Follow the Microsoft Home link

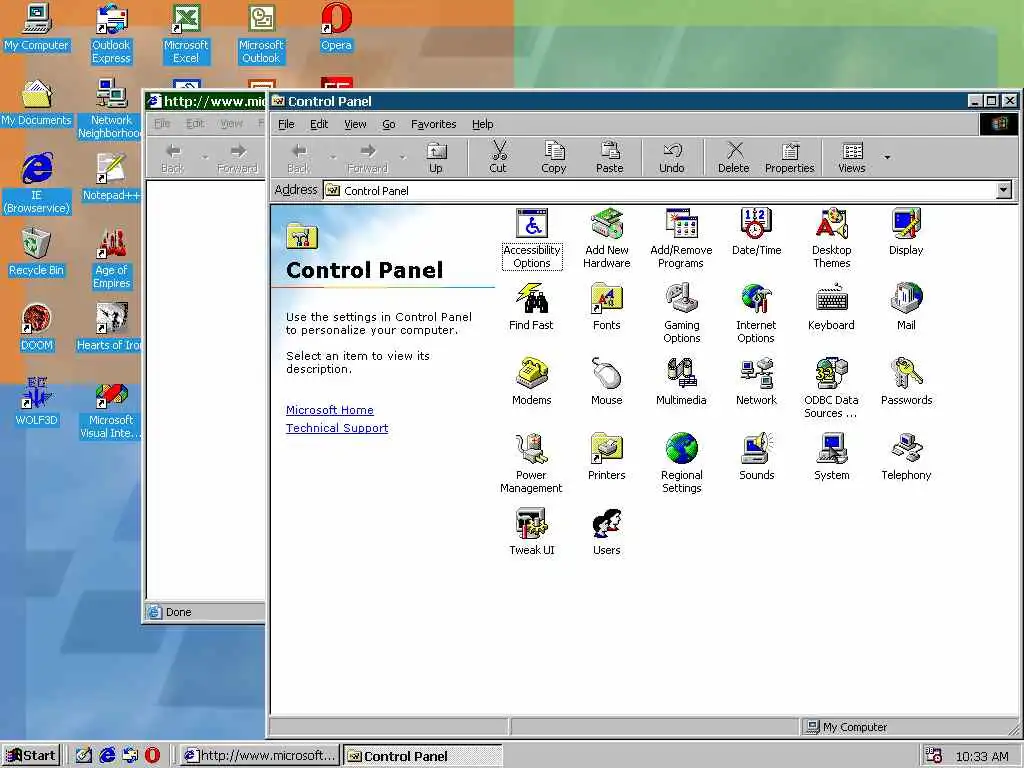330,410
